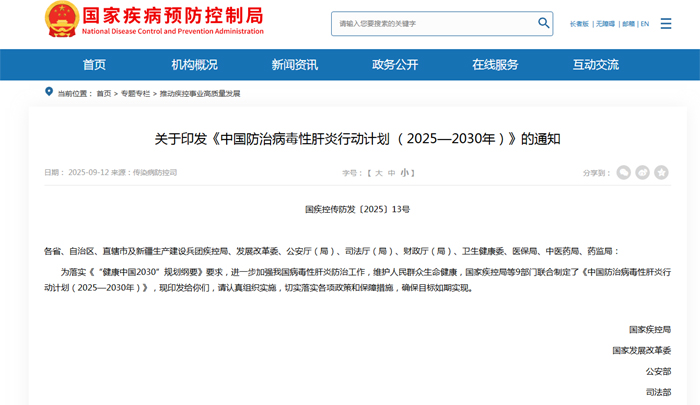
Task: Share article via QQ Zone star icon
Action: coord(662,172)
